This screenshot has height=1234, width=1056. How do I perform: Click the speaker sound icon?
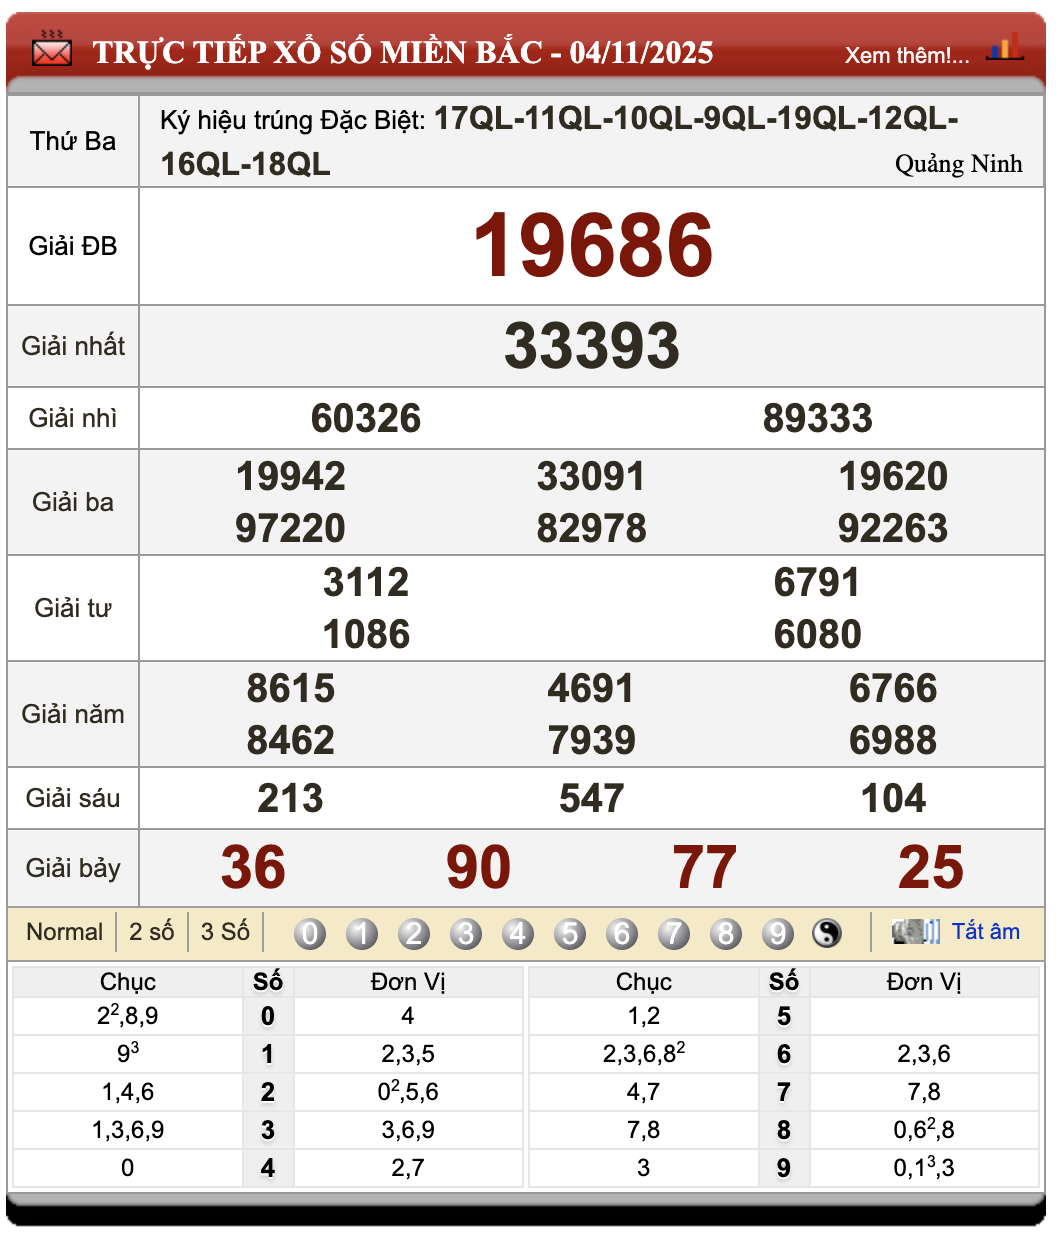[x=915, y=932]
